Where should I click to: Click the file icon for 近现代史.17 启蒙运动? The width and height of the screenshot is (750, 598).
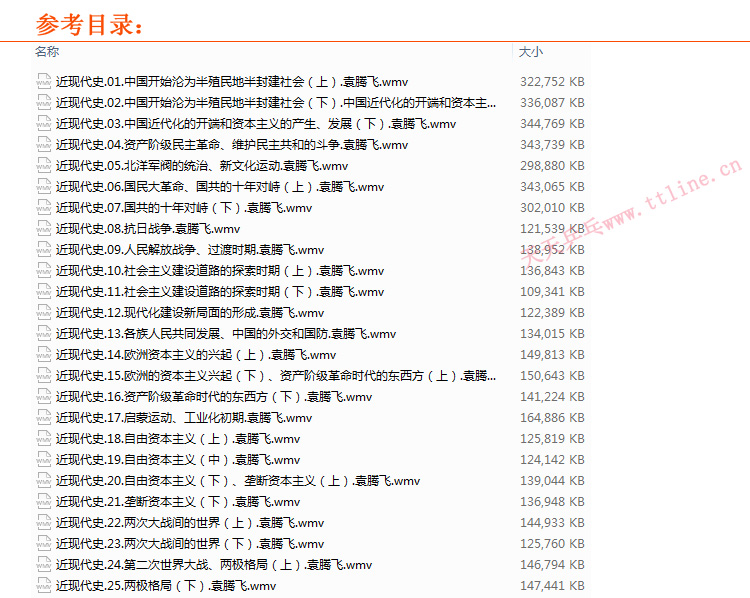click(42, 418)
